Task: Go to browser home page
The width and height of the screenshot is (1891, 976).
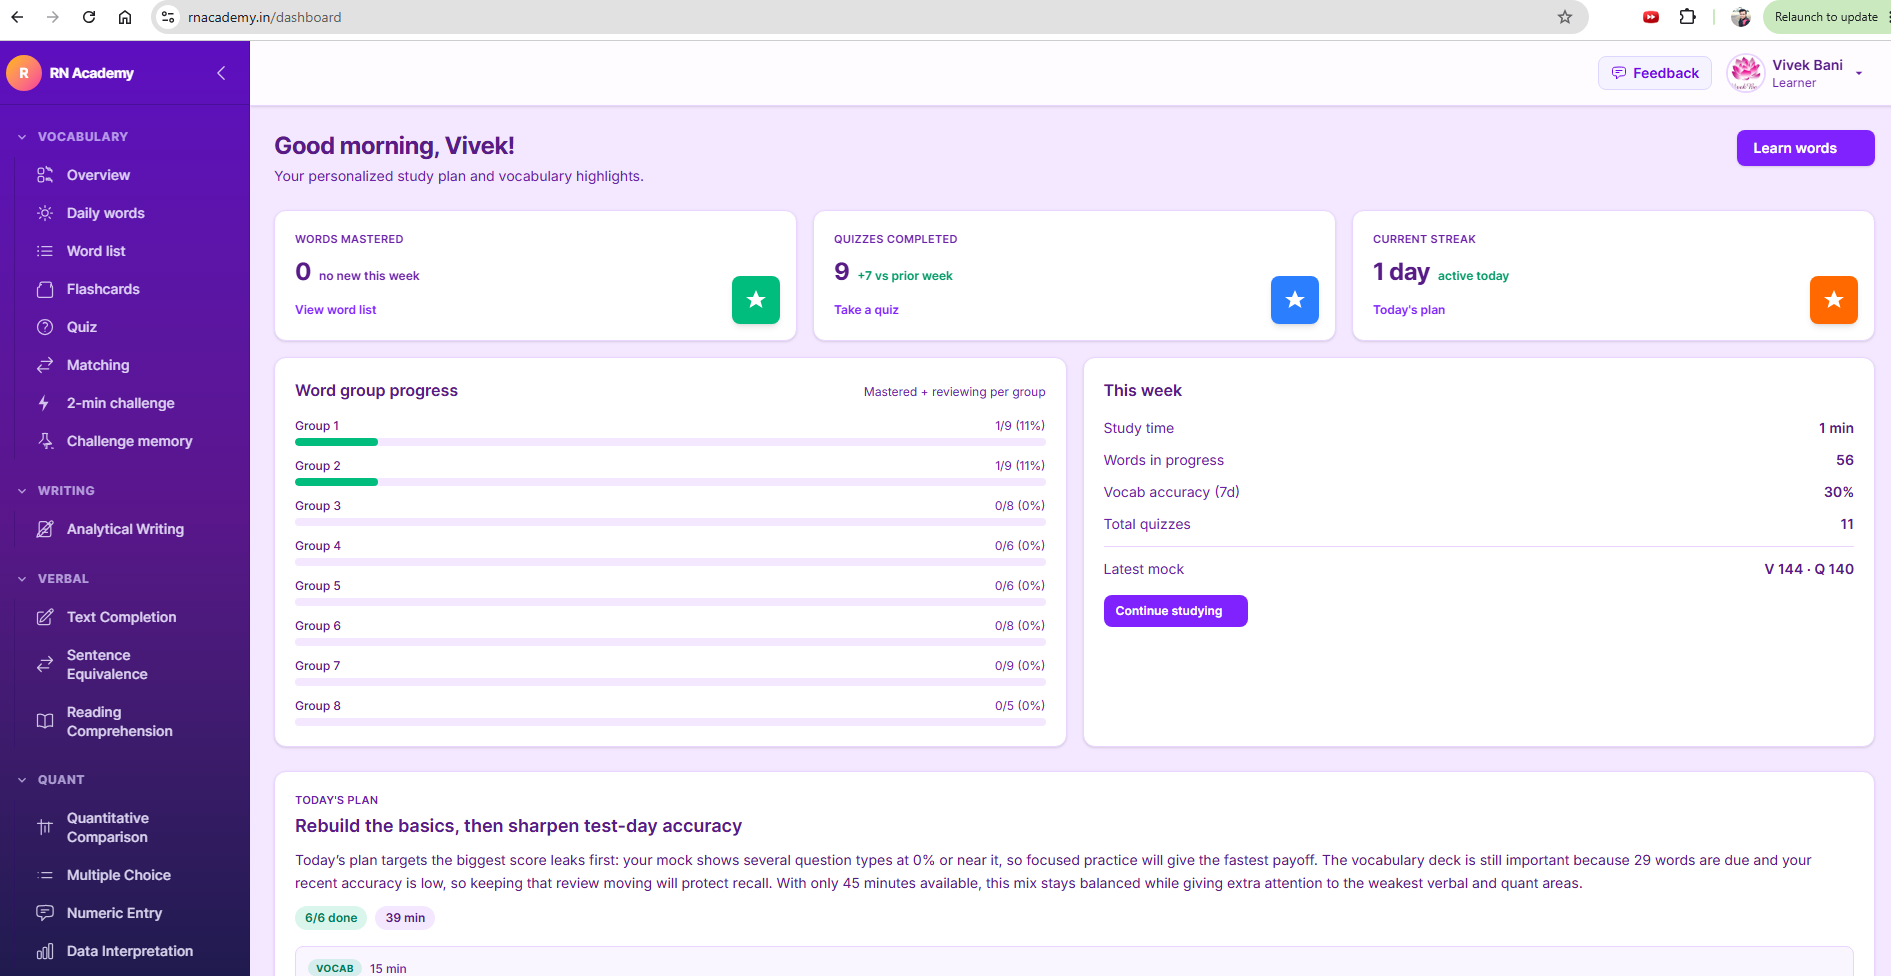Action: pos(125,17)
